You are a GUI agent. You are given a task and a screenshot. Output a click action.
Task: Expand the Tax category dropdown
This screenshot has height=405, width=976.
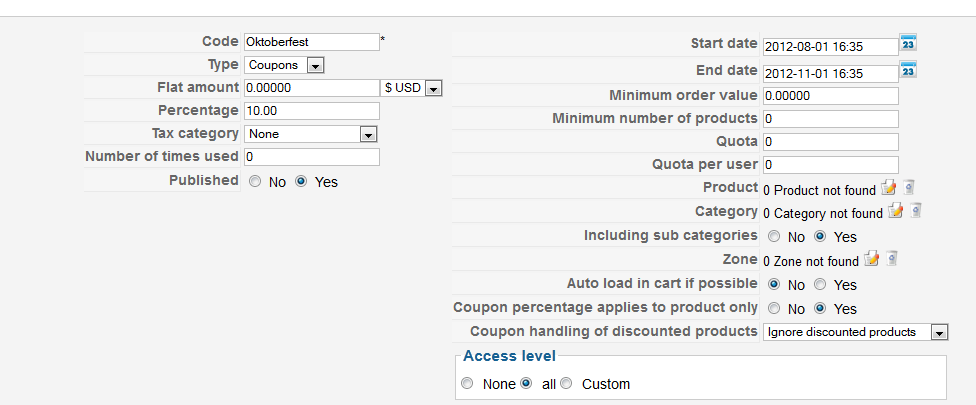click(x=311, y=134)
